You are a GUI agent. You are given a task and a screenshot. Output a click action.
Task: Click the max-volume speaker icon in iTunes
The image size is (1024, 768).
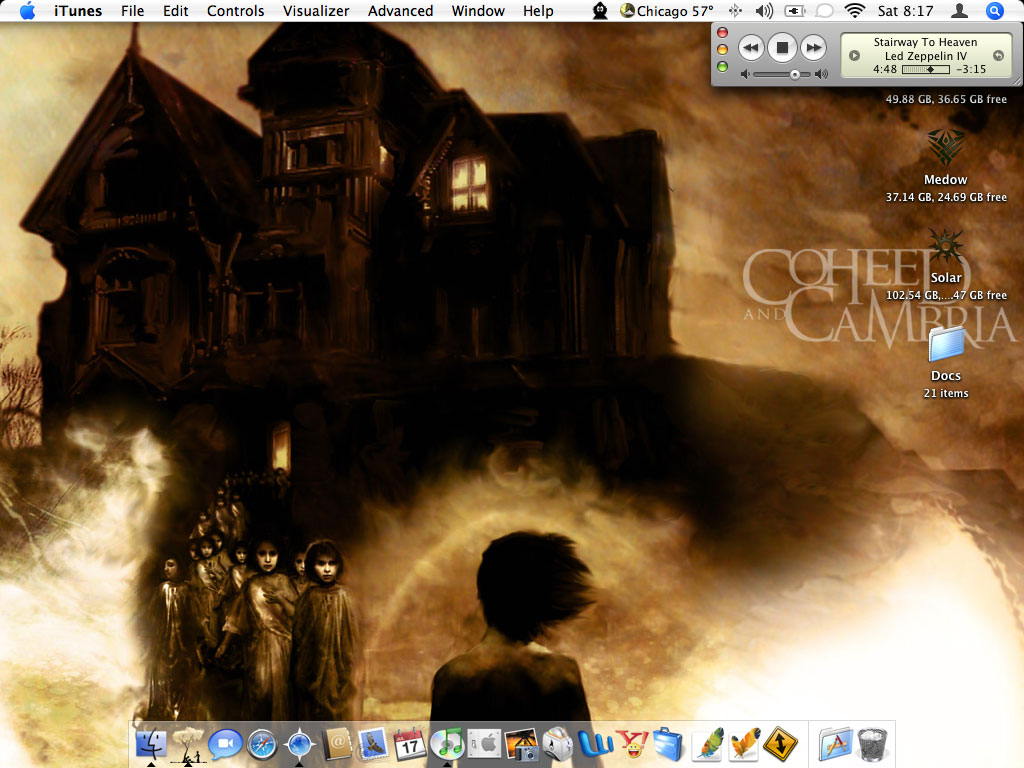point(822,74)
